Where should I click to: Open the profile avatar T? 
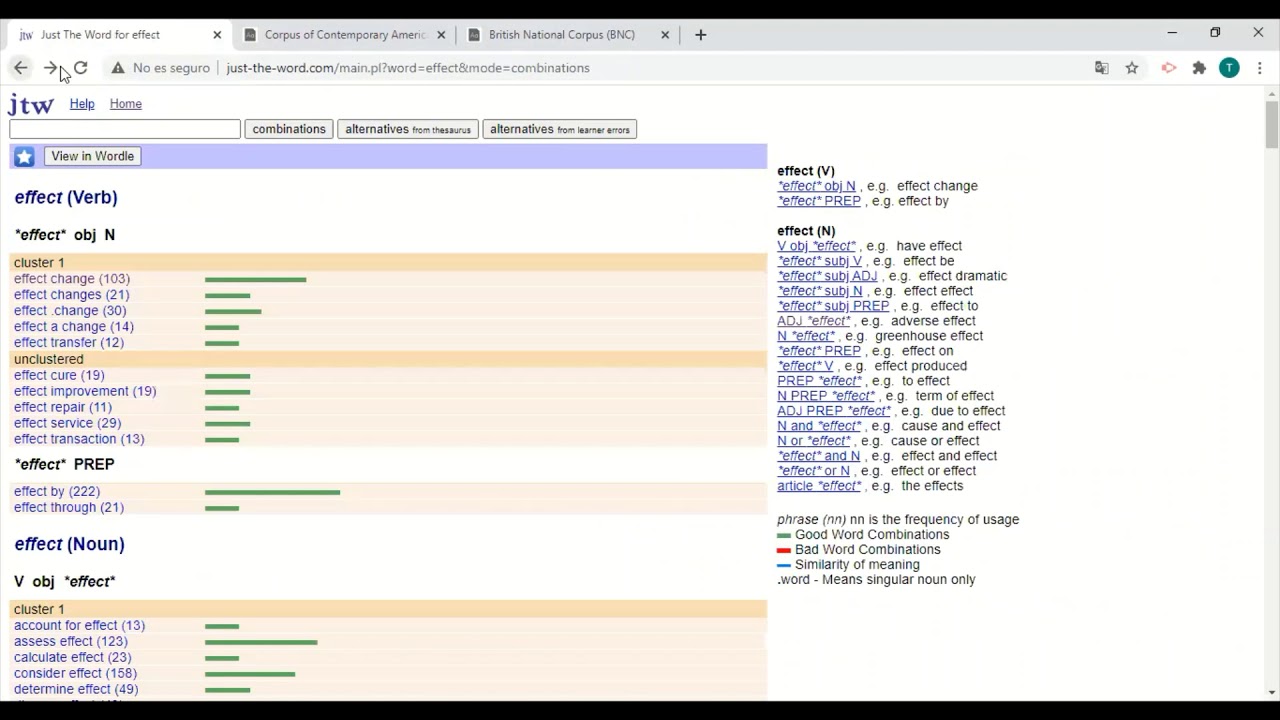coord(1230,68)
